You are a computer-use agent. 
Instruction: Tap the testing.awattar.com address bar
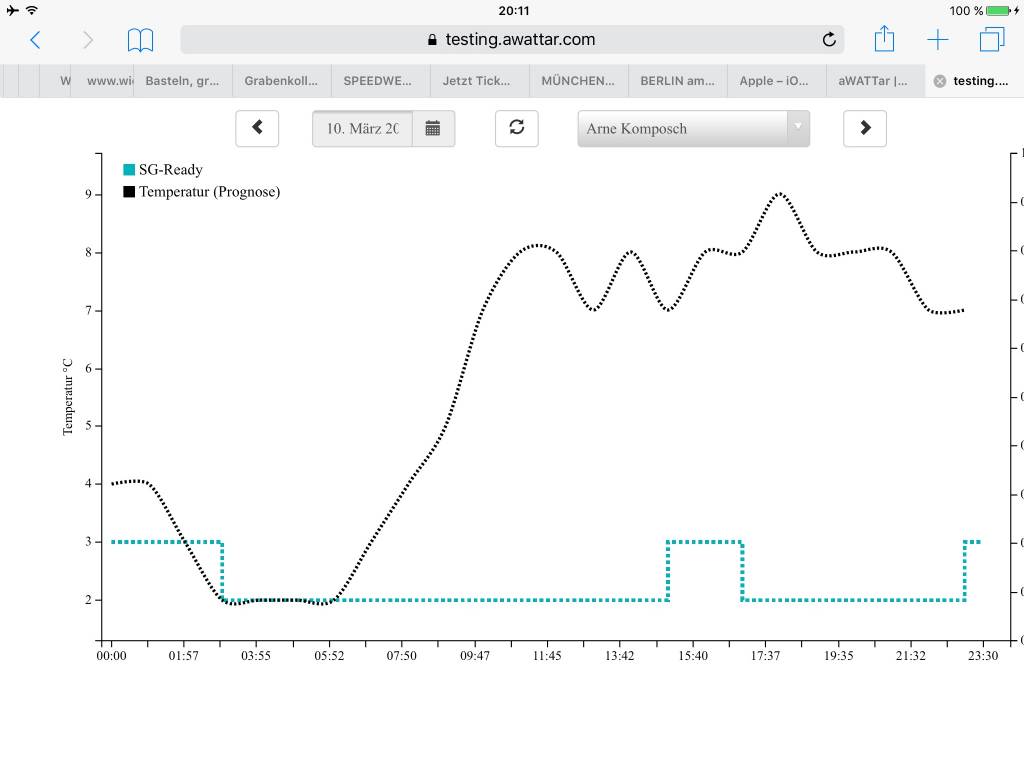pos(510,40)
